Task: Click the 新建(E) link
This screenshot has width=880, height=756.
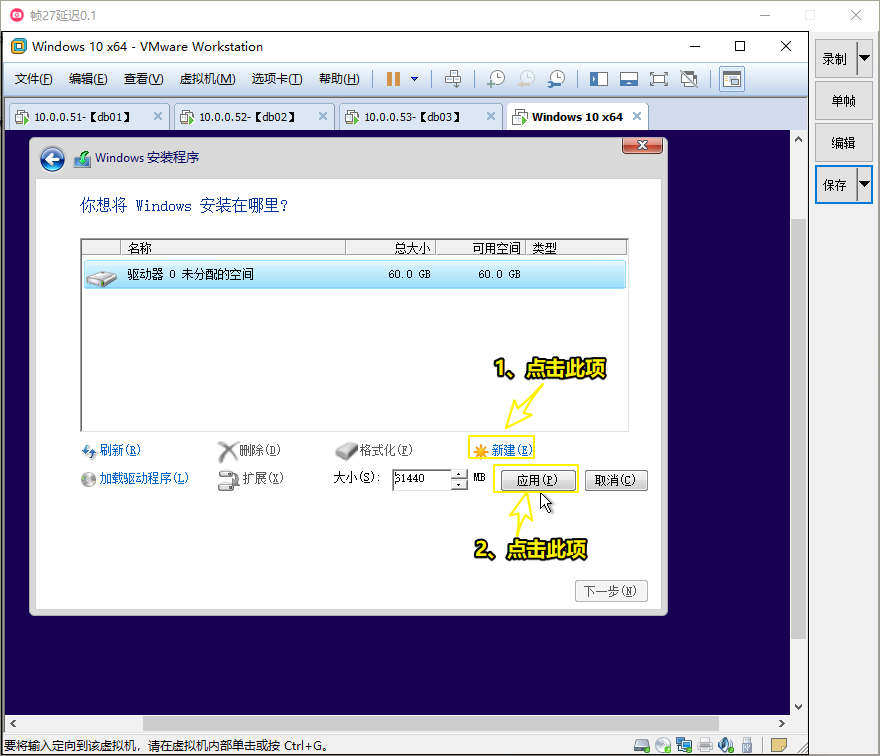Action: pos(502,450)
